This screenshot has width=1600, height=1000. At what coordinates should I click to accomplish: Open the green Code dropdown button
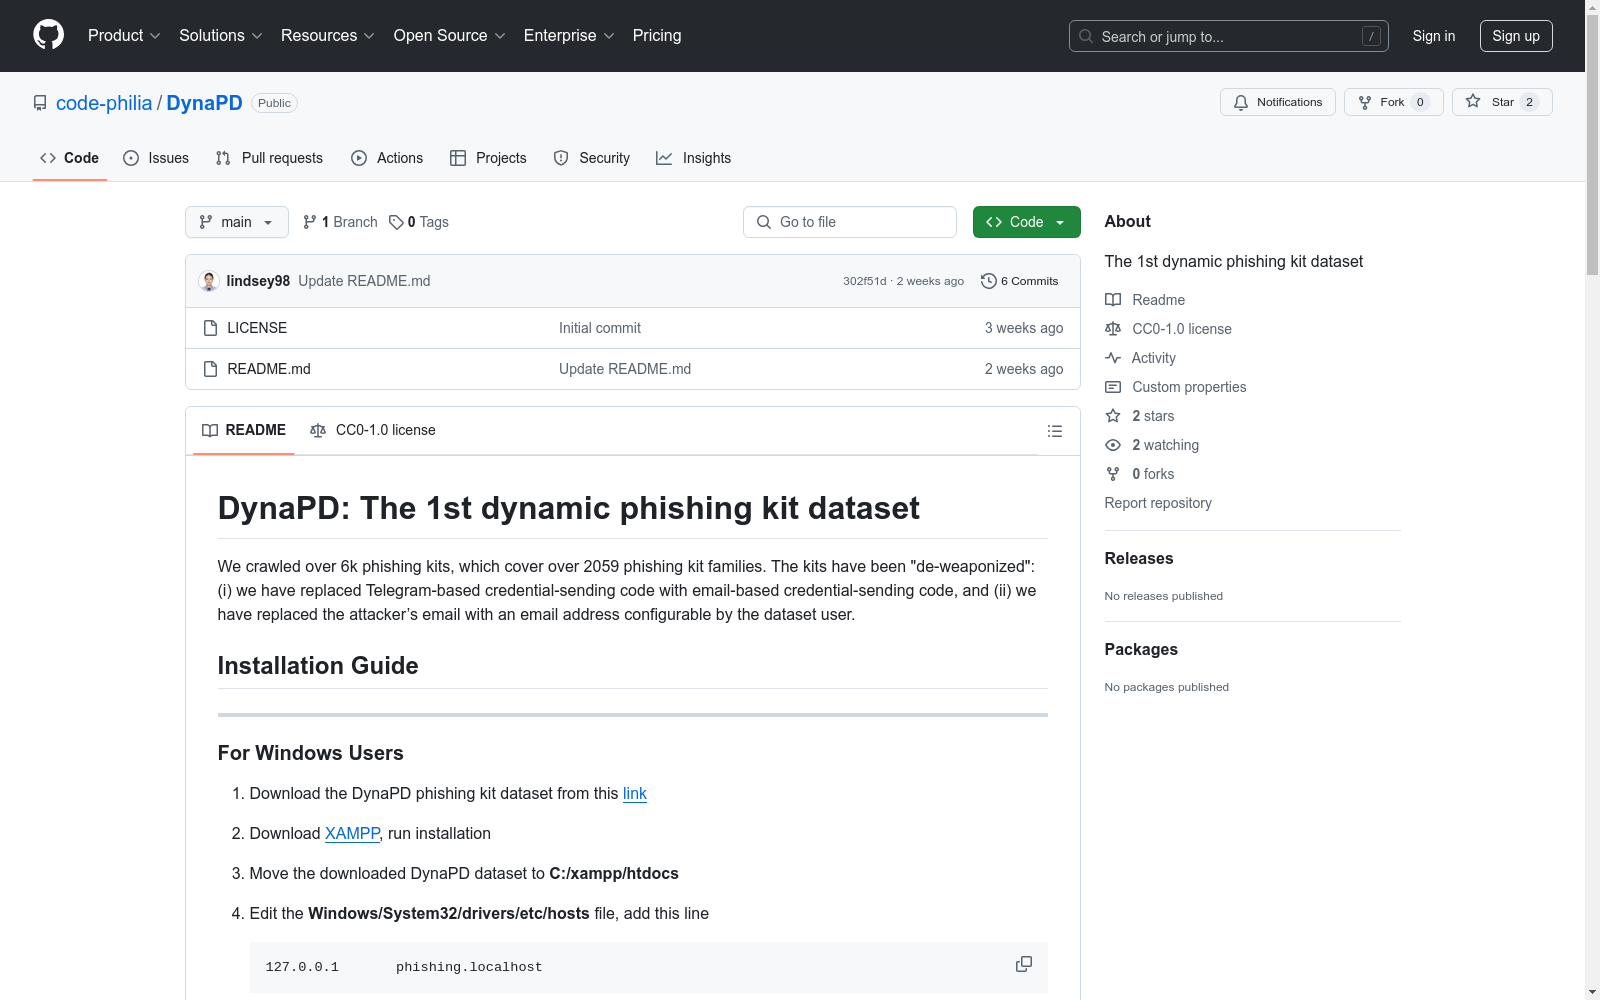[1027, 222]
